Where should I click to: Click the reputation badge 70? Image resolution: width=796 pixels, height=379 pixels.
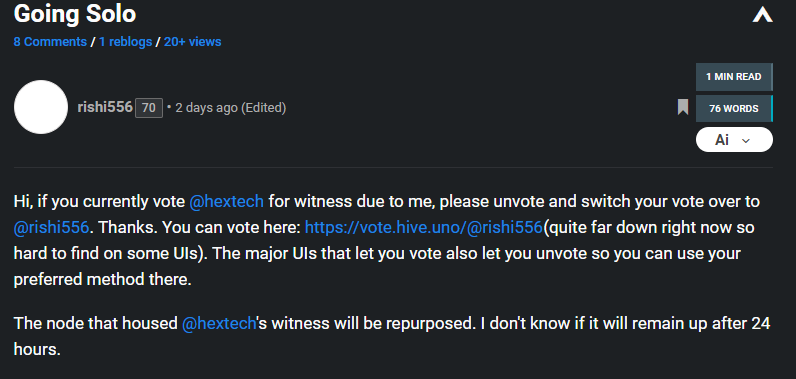(149, 108)
